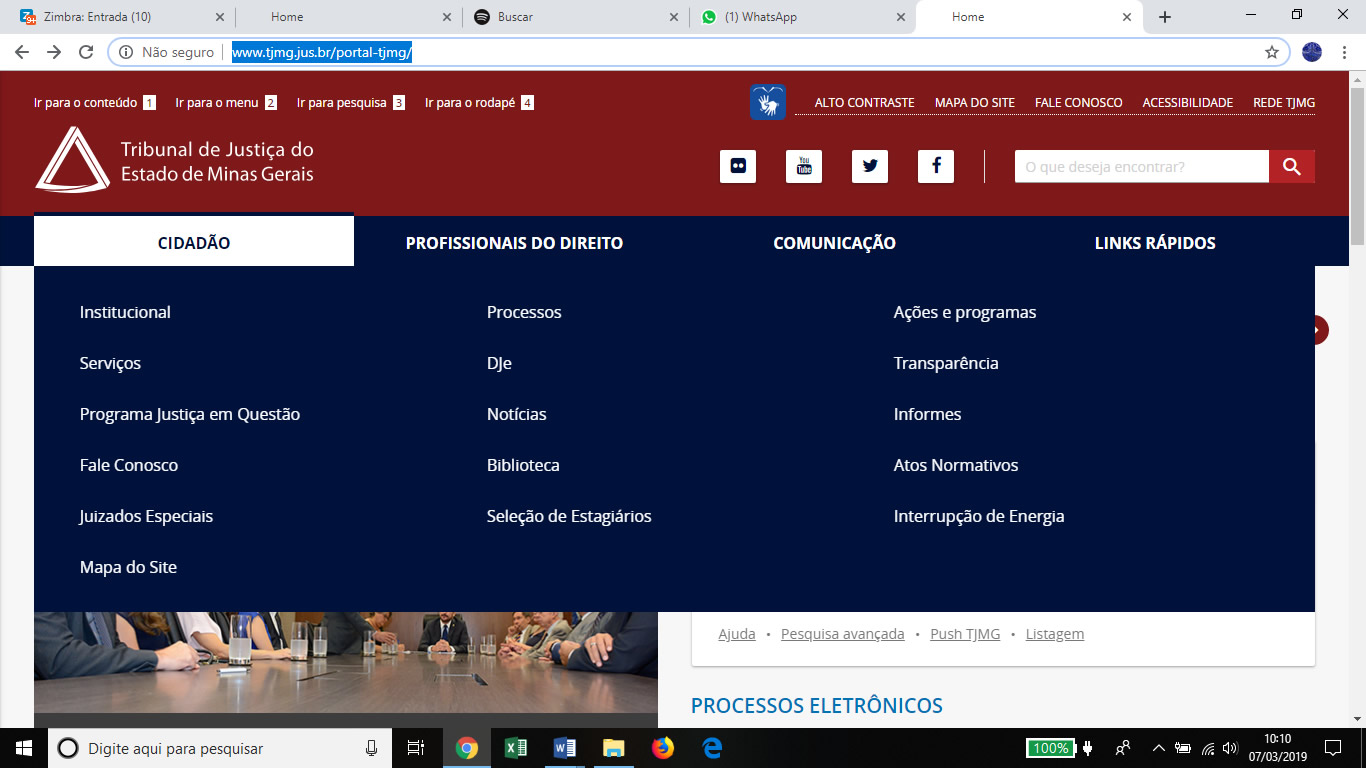Viewport: 1366px width, 768px height.
Task: Open the Links Rápidos dropdown menu
Action: [1155, 243]
